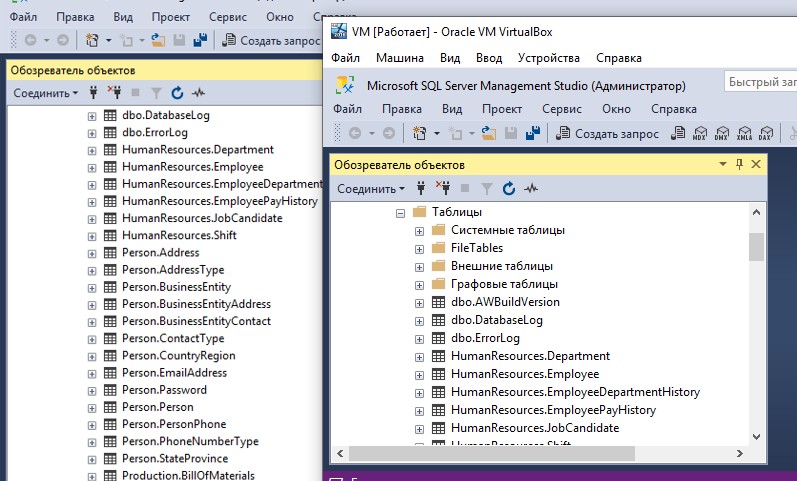Click Создать запрос button in host SSMS
Screen dimensions: 797x481
pos(272,40)
